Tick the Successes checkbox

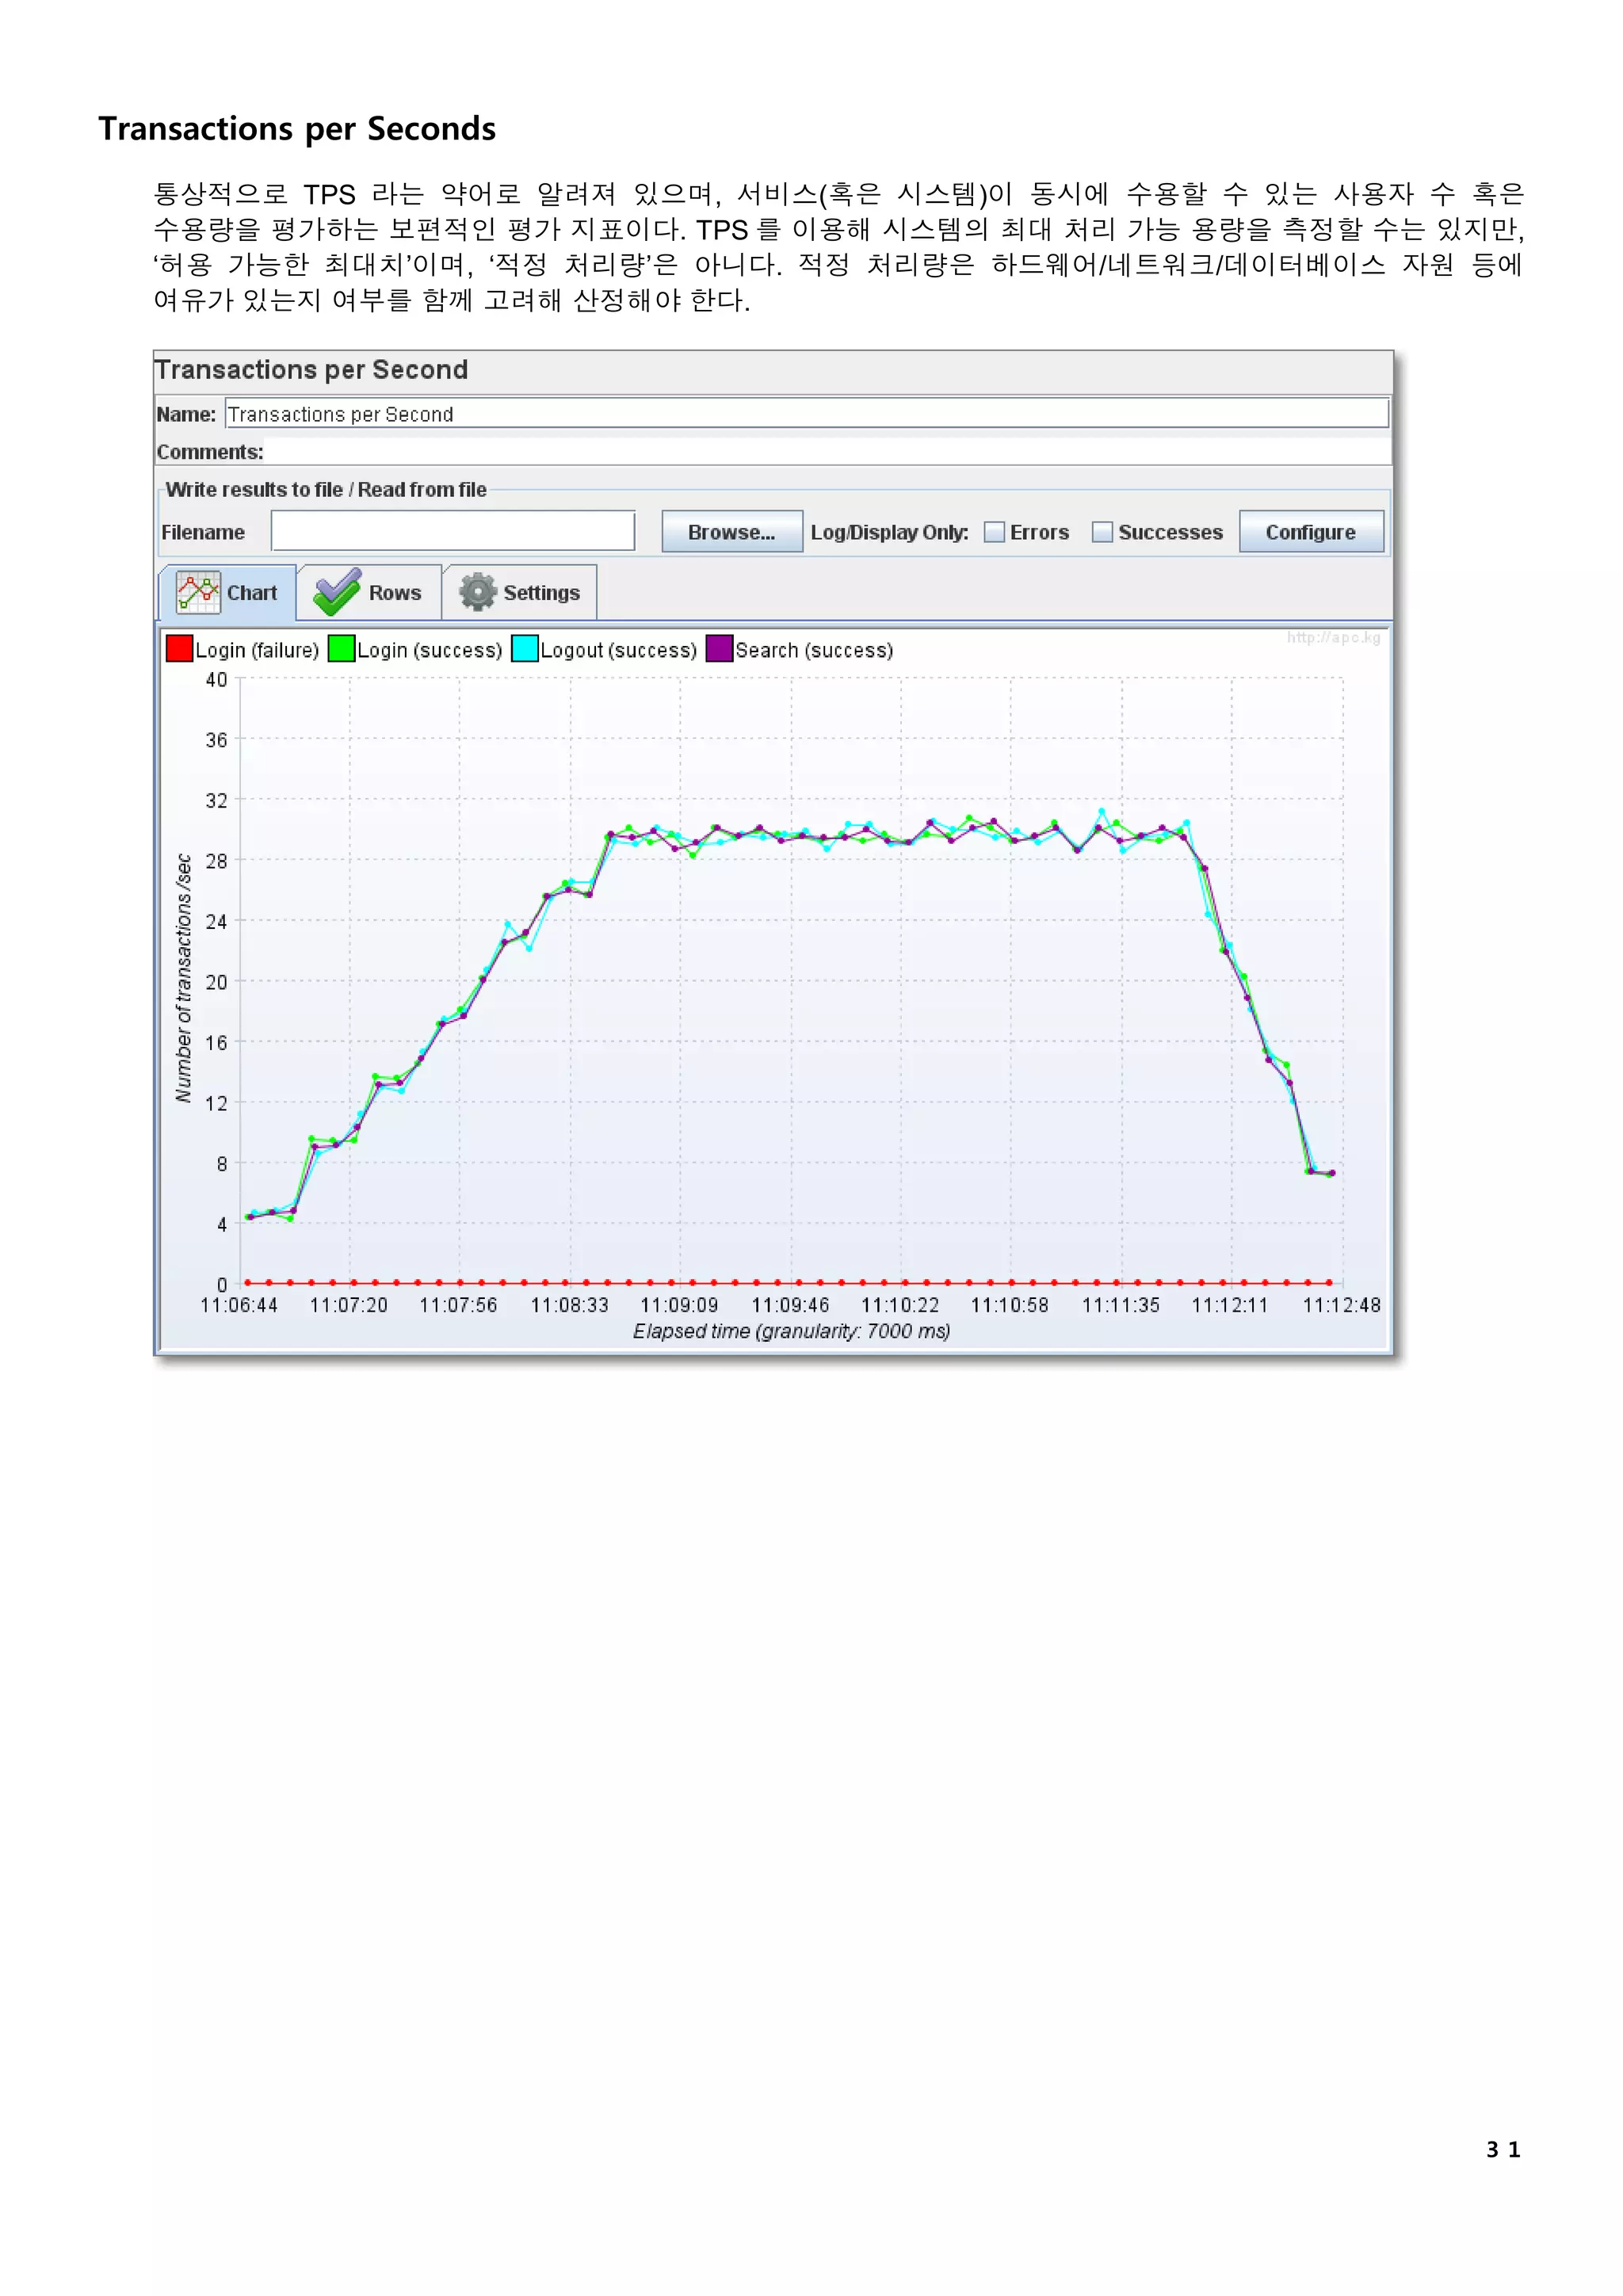1102,532
